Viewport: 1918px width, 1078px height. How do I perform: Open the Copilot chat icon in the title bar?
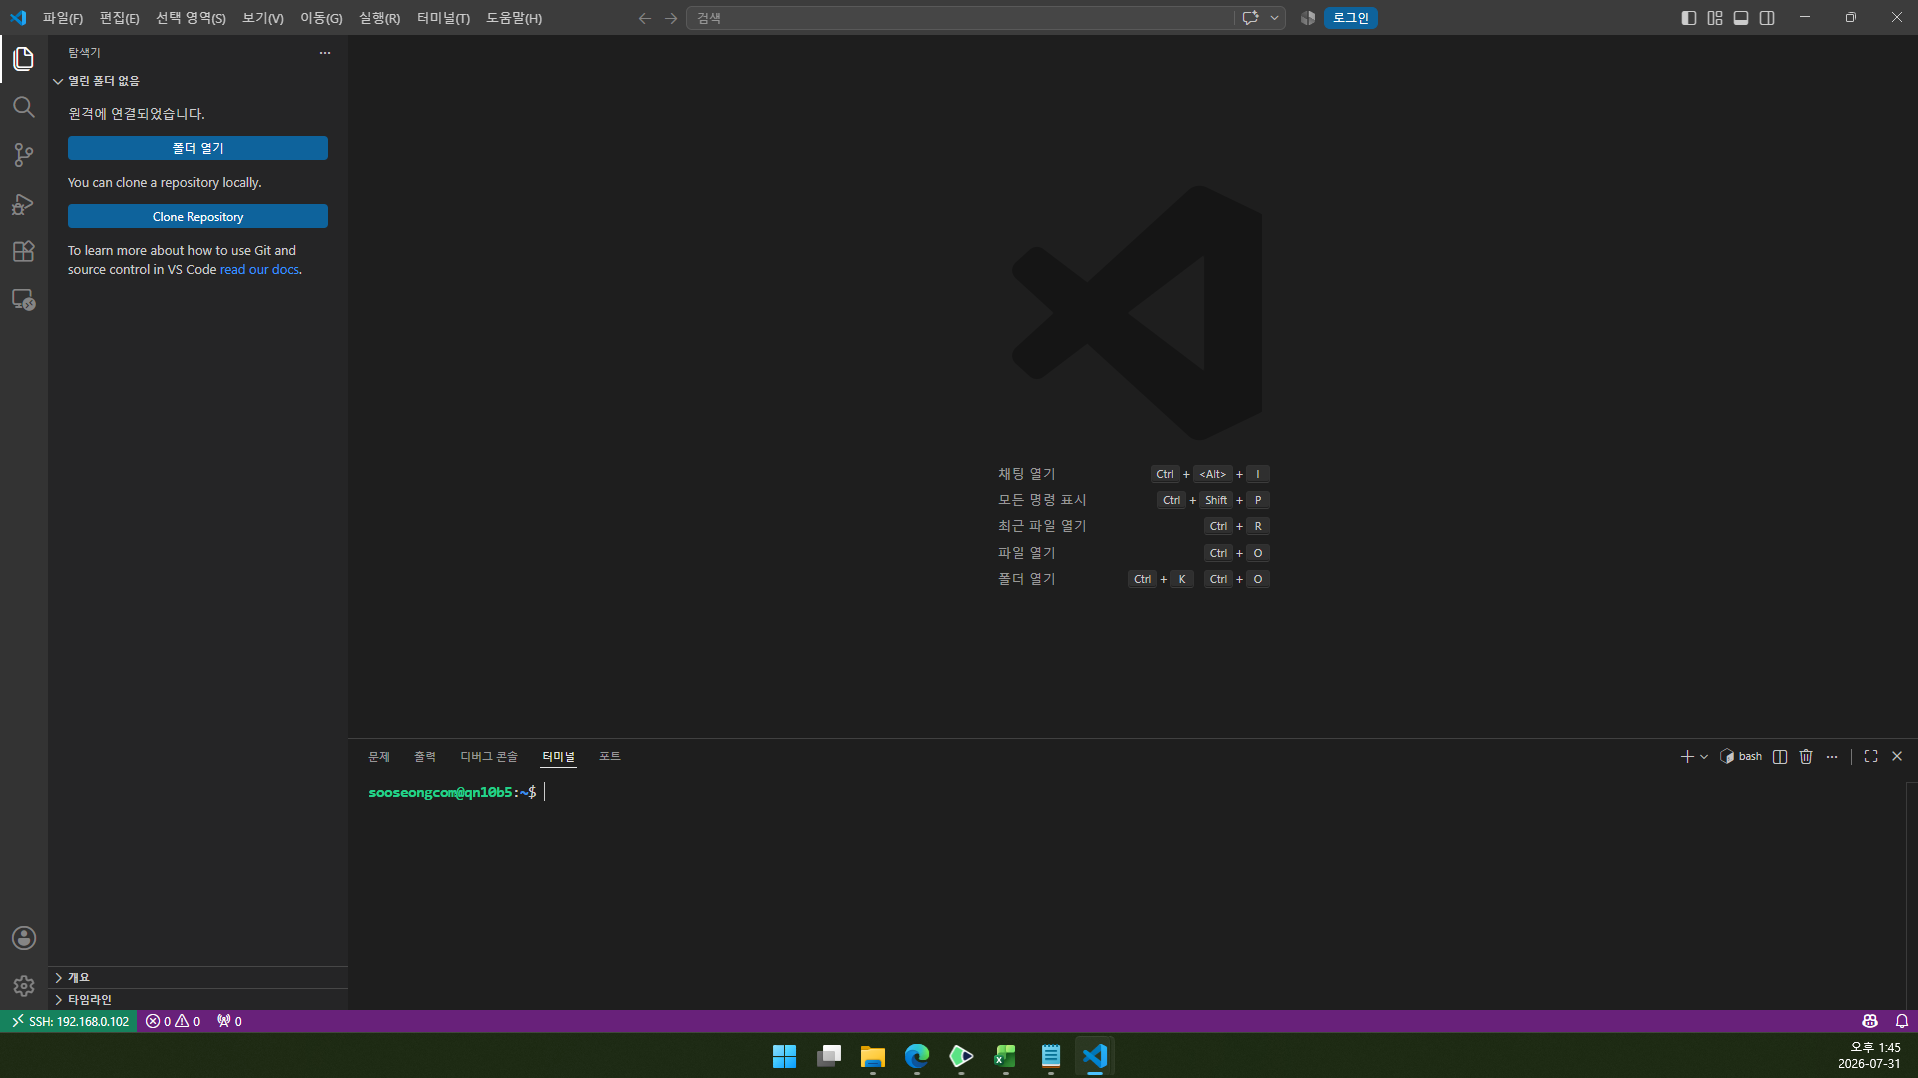coord(1250,18)
